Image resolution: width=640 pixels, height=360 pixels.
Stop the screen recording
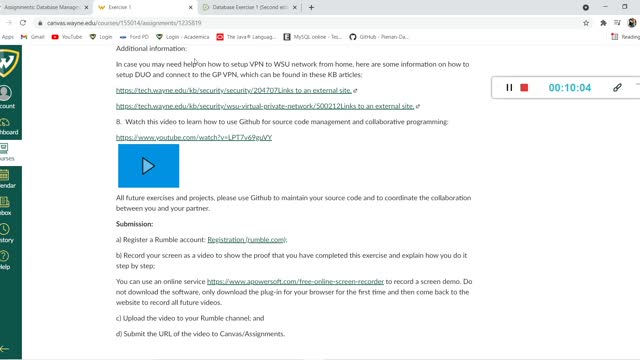pyautogui.click(x=524, y=87)
